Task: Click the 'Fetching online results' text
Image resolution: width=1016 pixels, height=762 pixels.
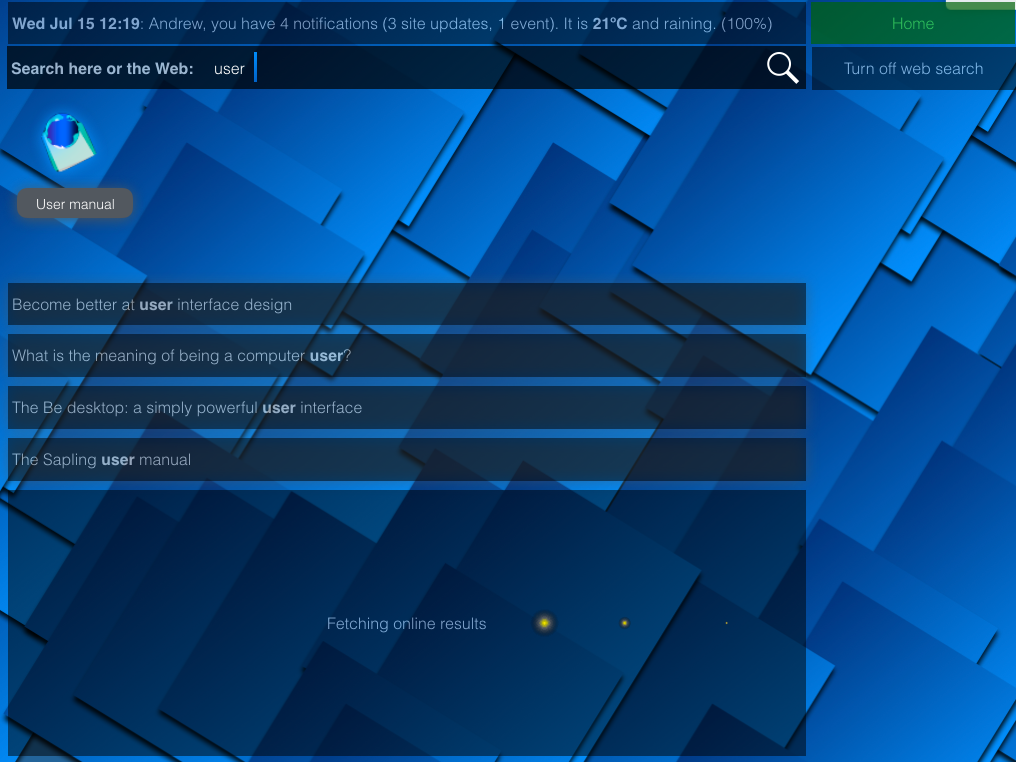Action: 406,623
